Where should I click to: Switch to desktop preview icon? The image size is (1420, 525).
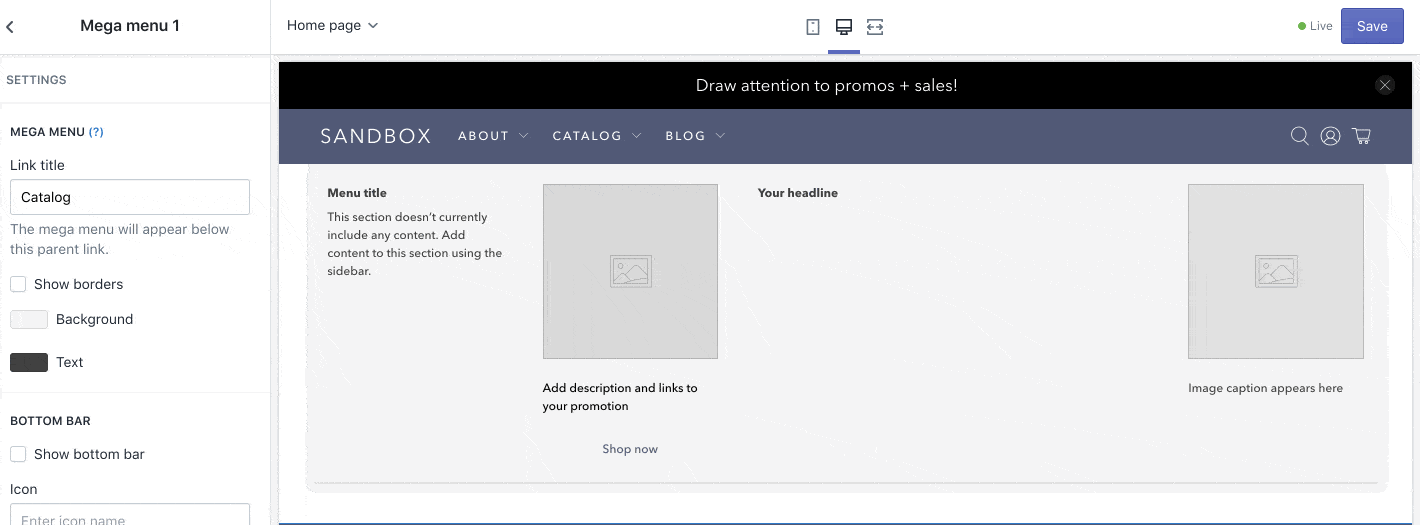pyautogui.click(x=844, y=27)
